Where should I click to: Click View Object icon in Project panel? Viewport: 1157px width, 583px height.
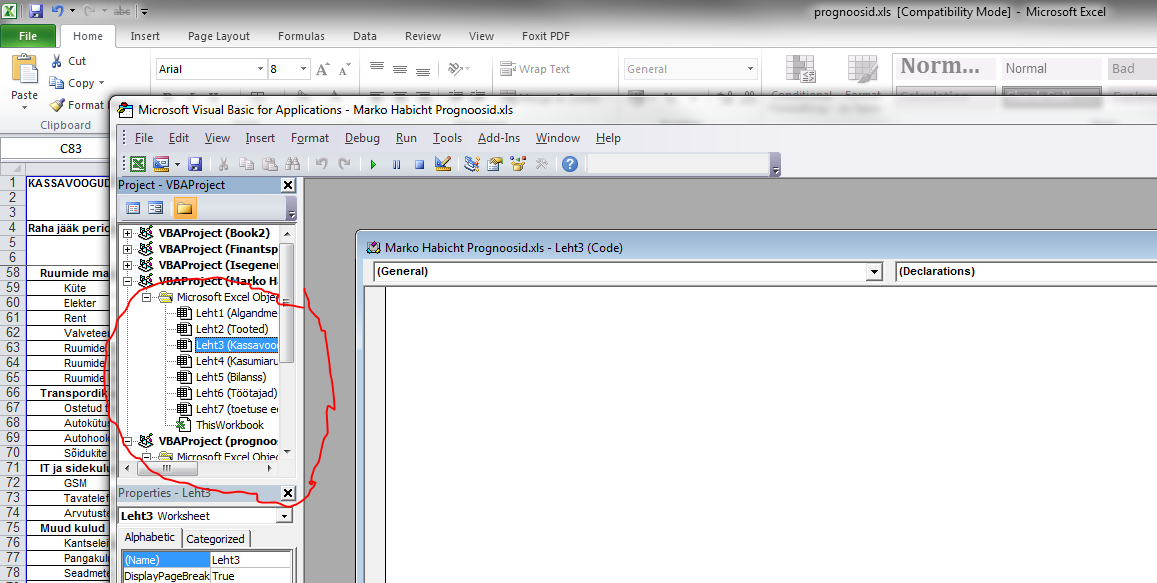point(156,208)
